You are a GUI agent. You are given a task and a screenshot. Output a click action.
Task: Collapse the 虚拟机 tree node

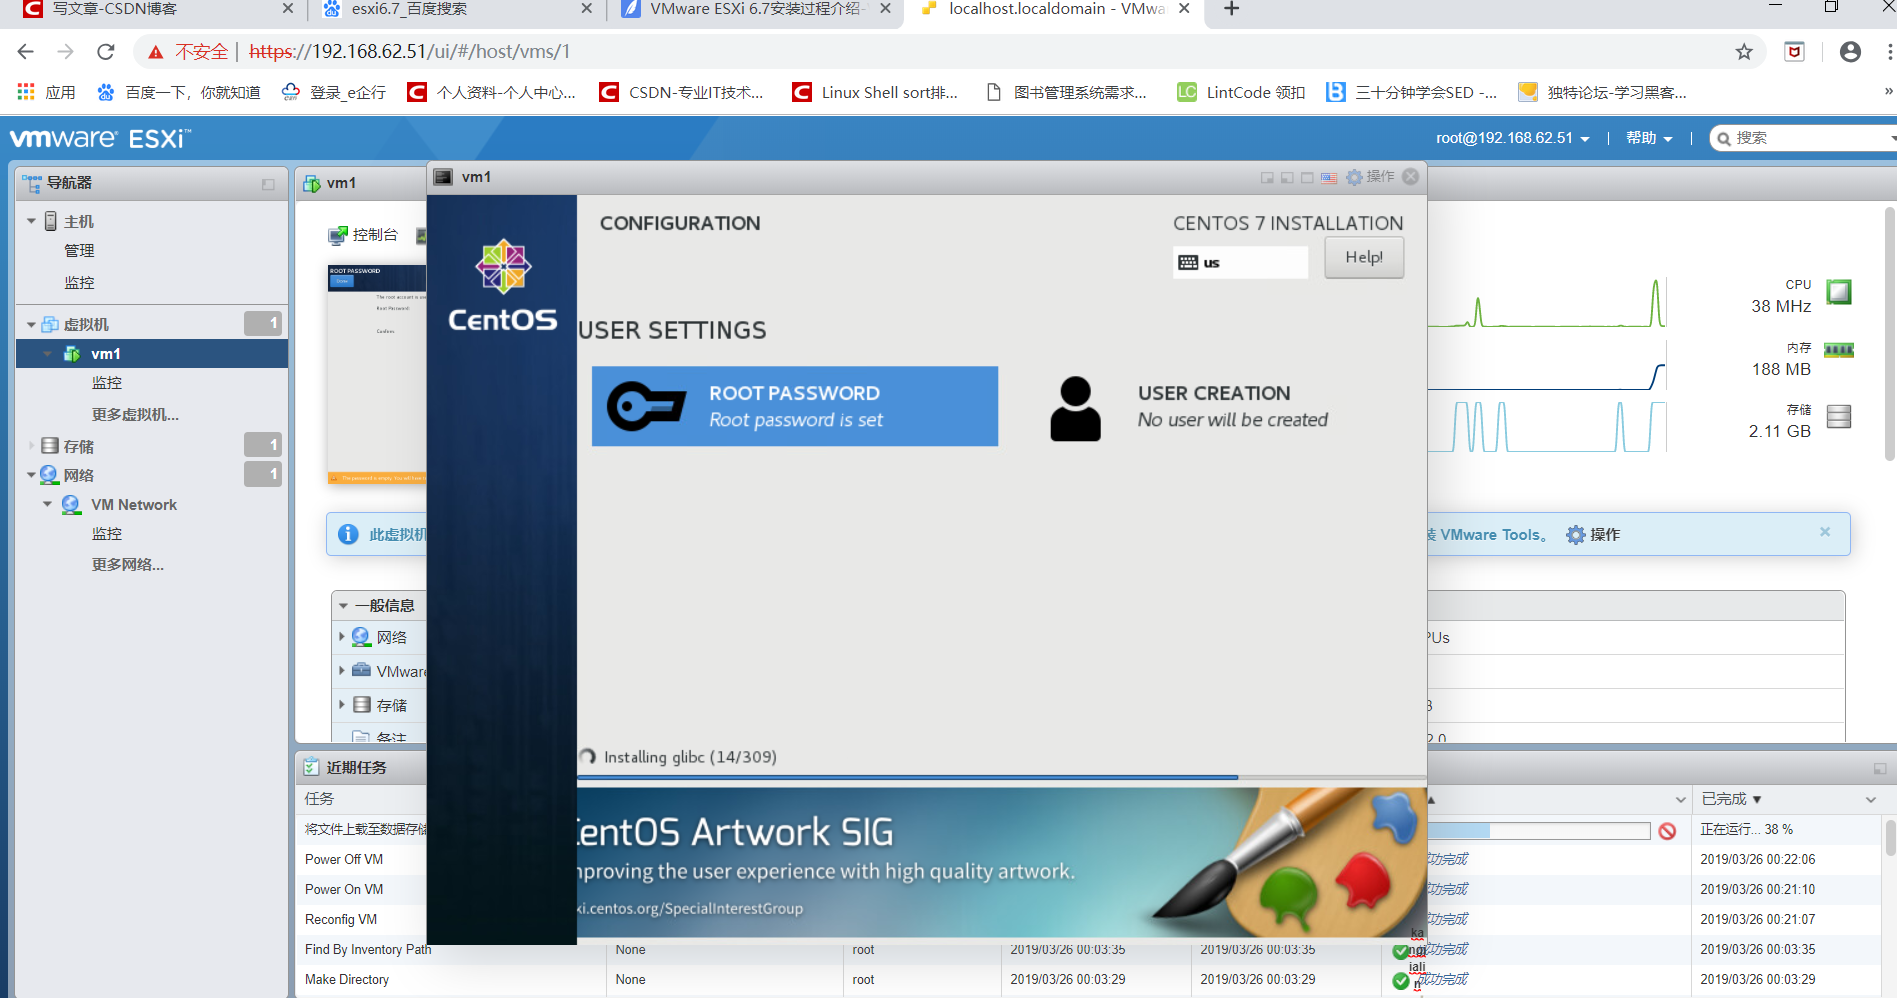pos(31,324)
